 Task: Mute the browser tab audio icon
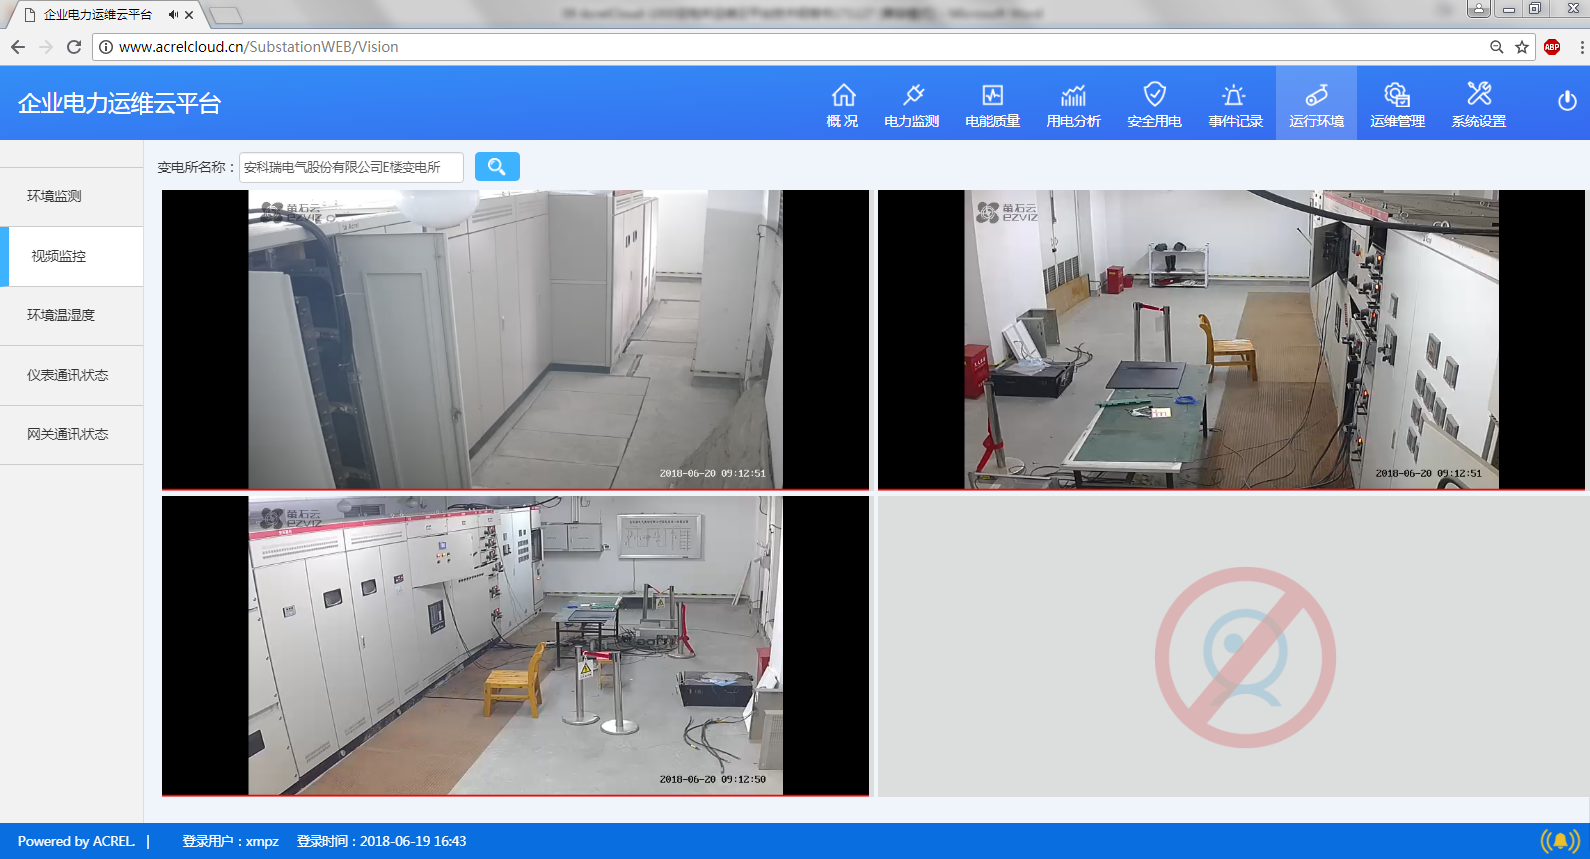[173, 15]
